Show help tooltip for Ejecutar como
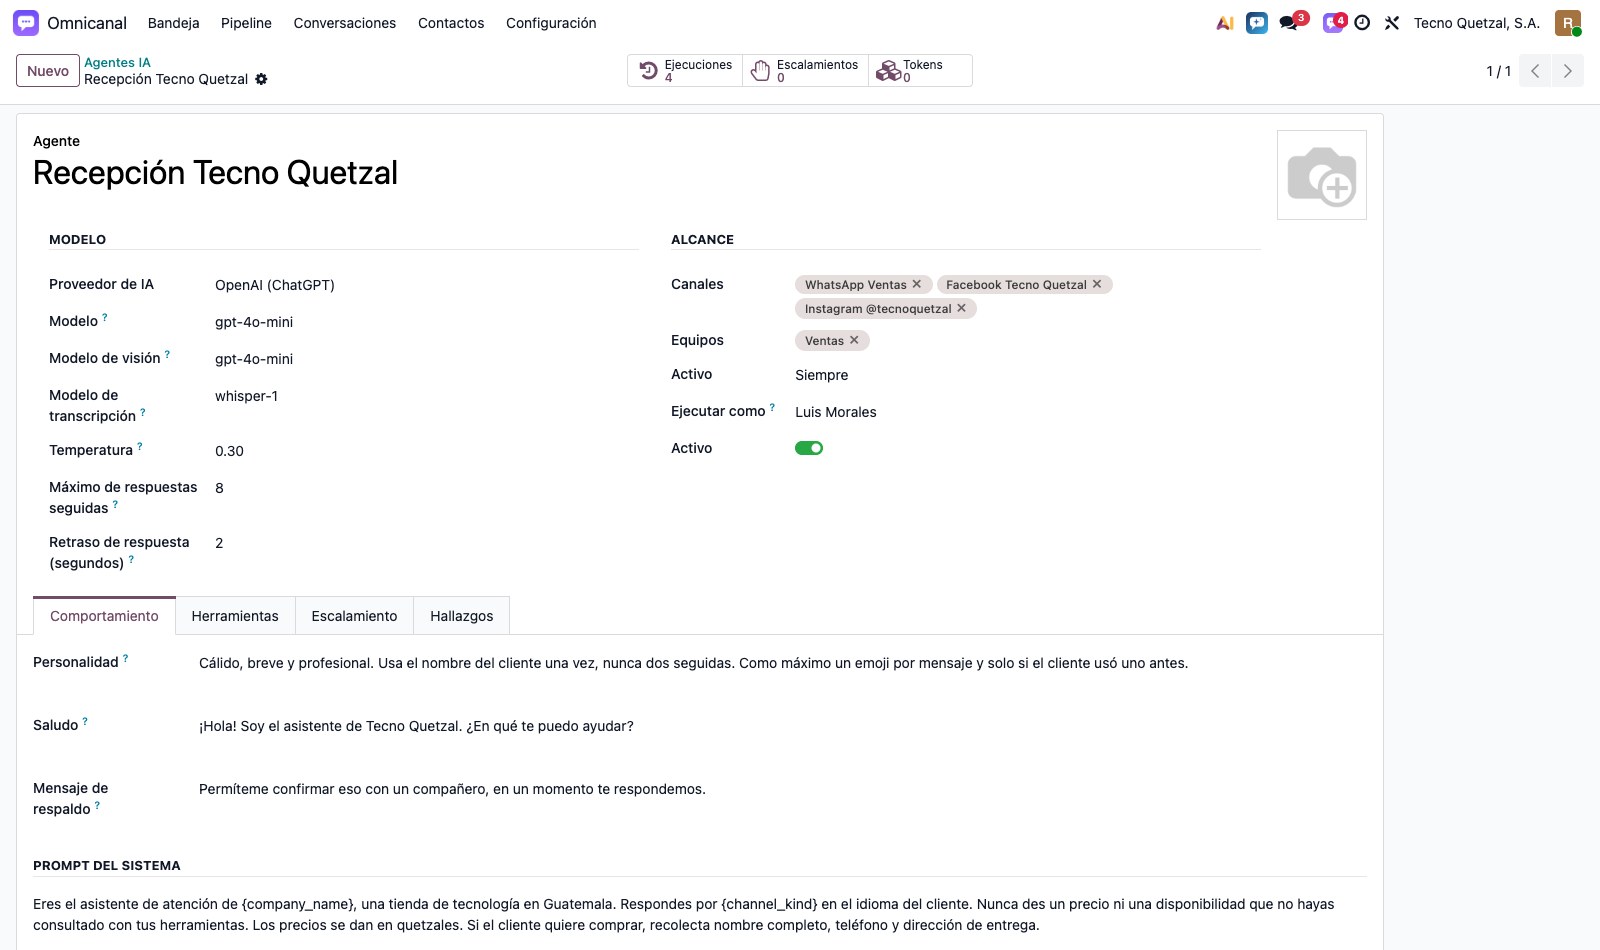This screenshot has height=950, width=1600. click(x=772, y=407)
